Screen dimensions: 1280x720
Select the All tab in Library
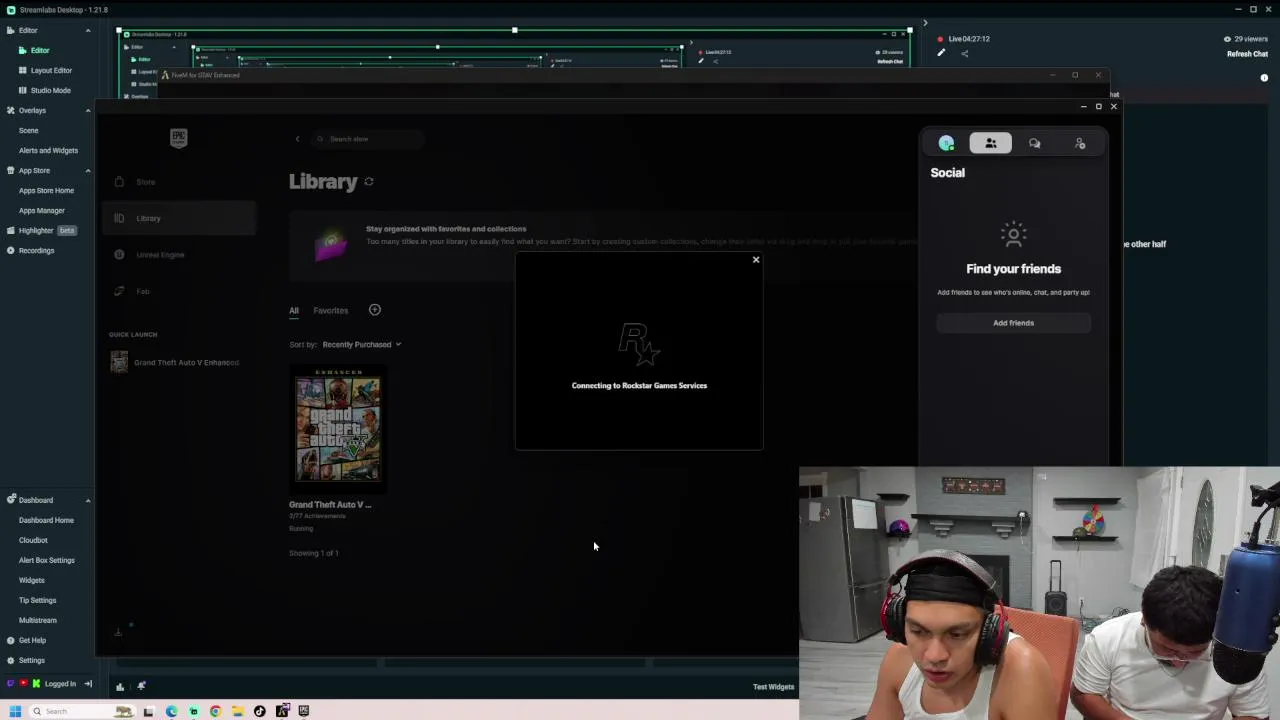(294, 311)
